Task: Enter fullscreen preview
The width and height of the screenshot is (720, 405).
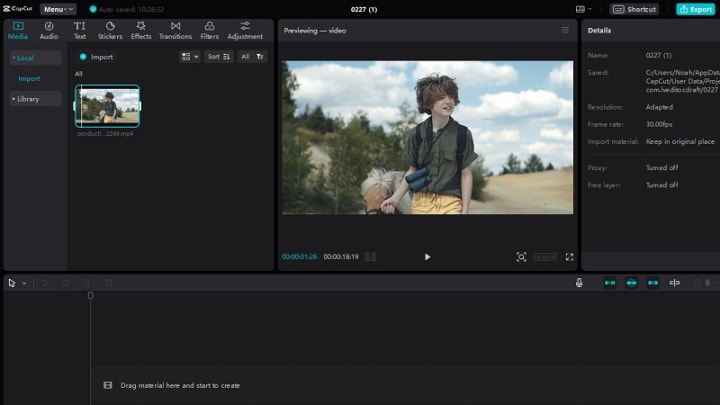Action: (x=569, y=257)
